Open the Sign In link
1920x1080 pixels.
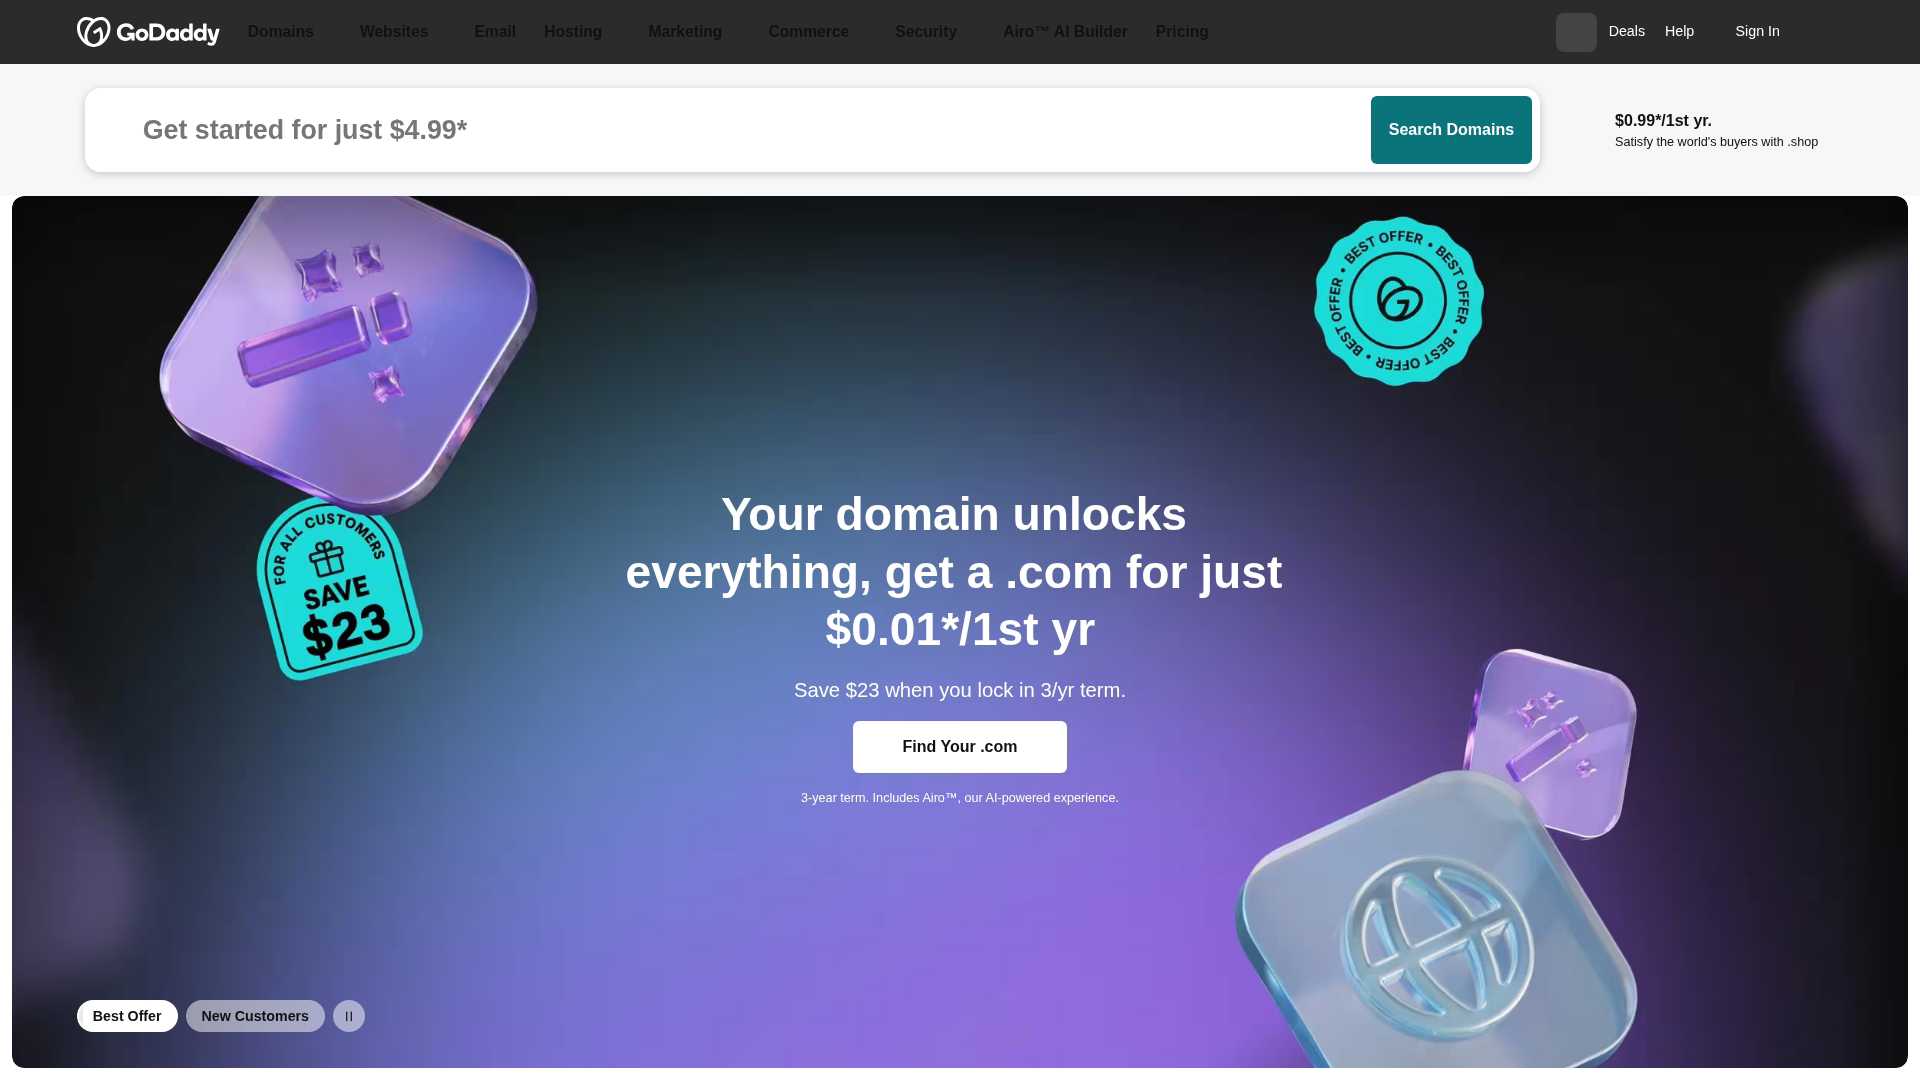[x=1757, y=32]
